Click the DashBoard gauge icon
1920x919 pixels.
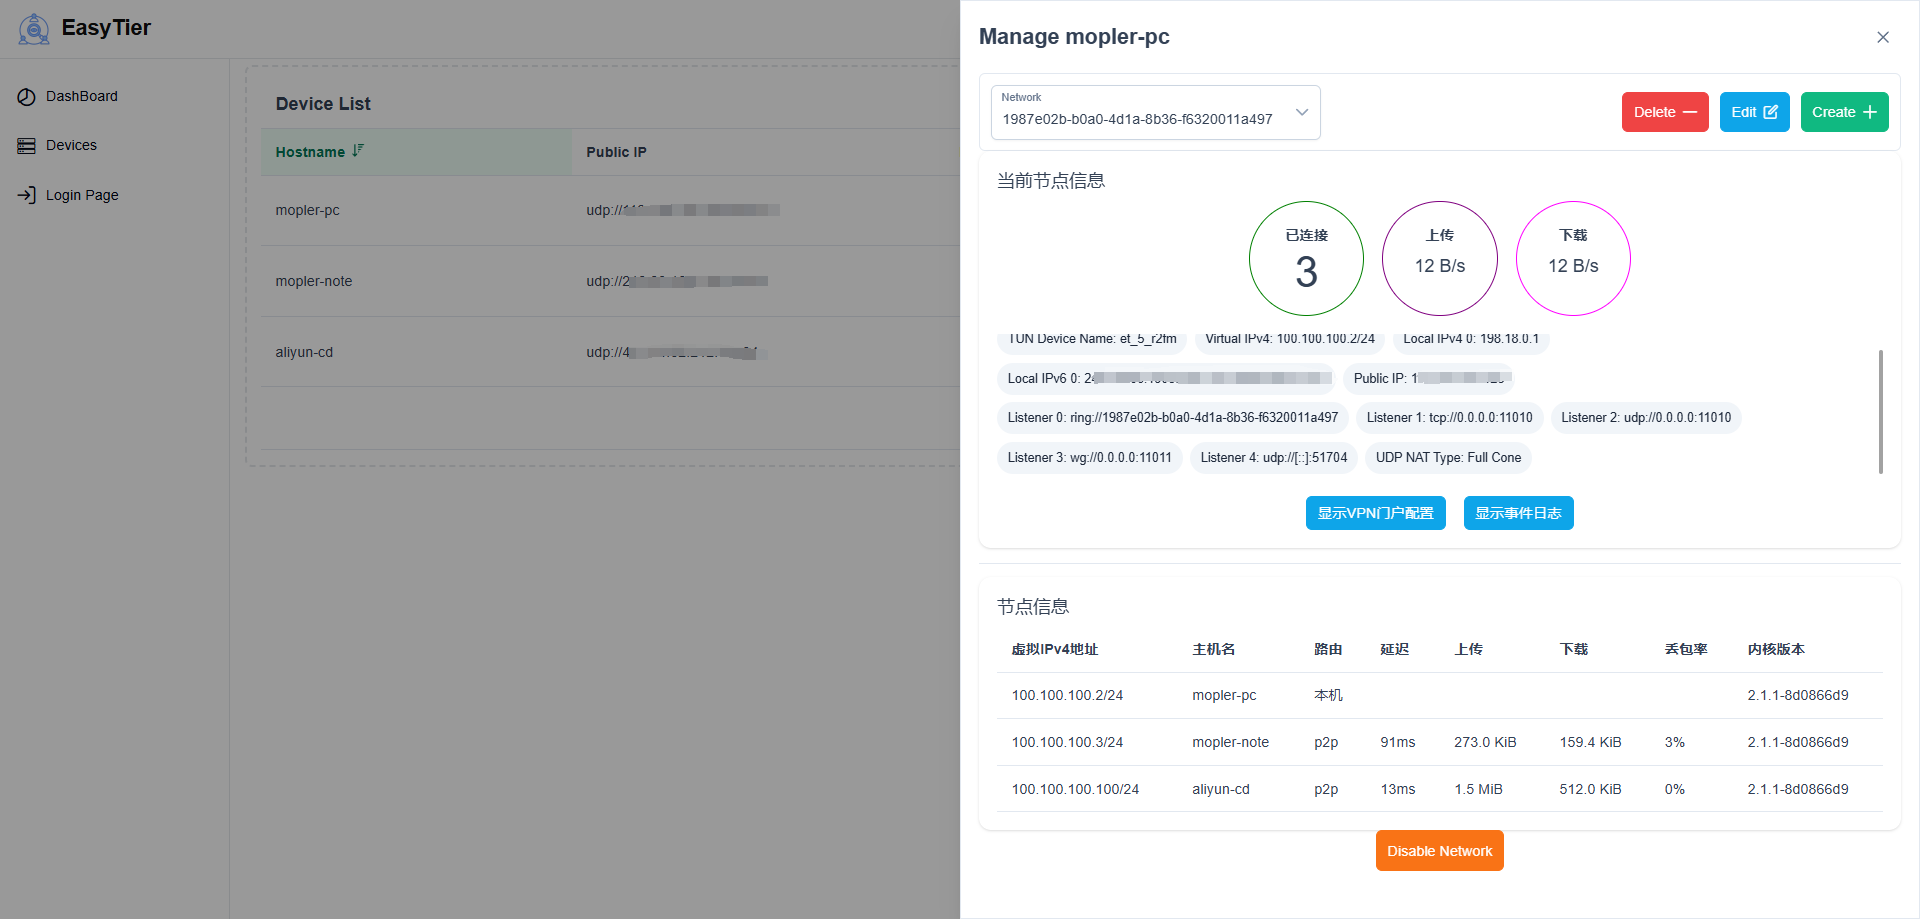pos(26,97)
